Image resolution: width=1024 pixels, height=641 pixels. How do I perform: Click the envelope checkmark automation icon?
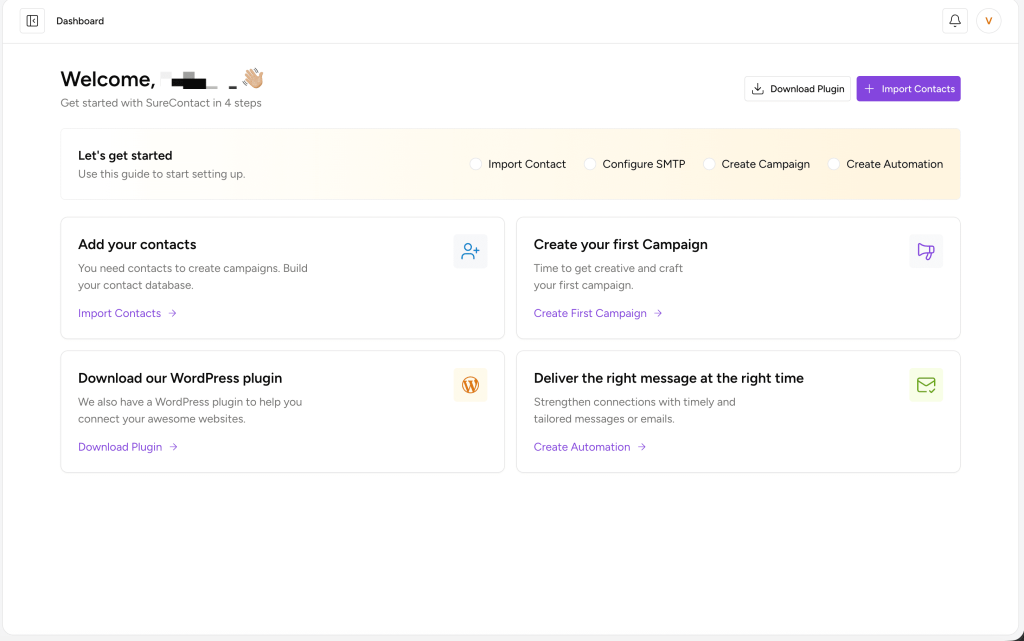[926, 385]
